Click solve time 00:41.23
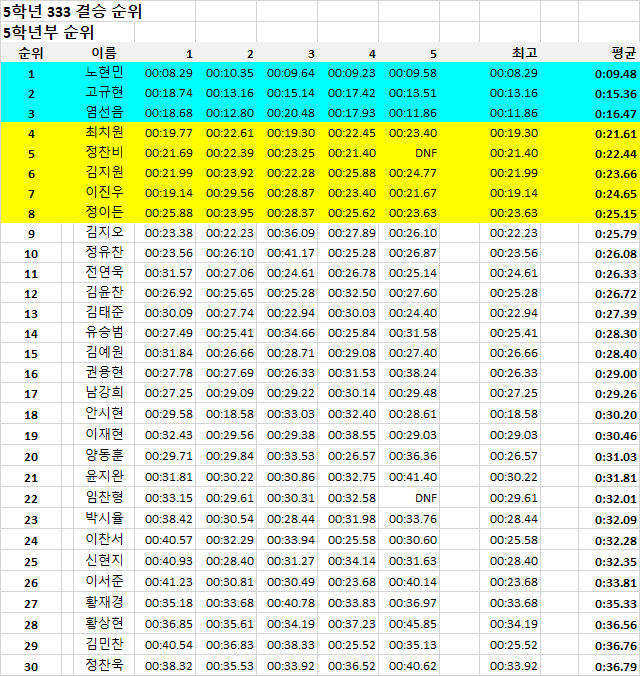Viewport: 640px width, 676px height. pos(169,582)
